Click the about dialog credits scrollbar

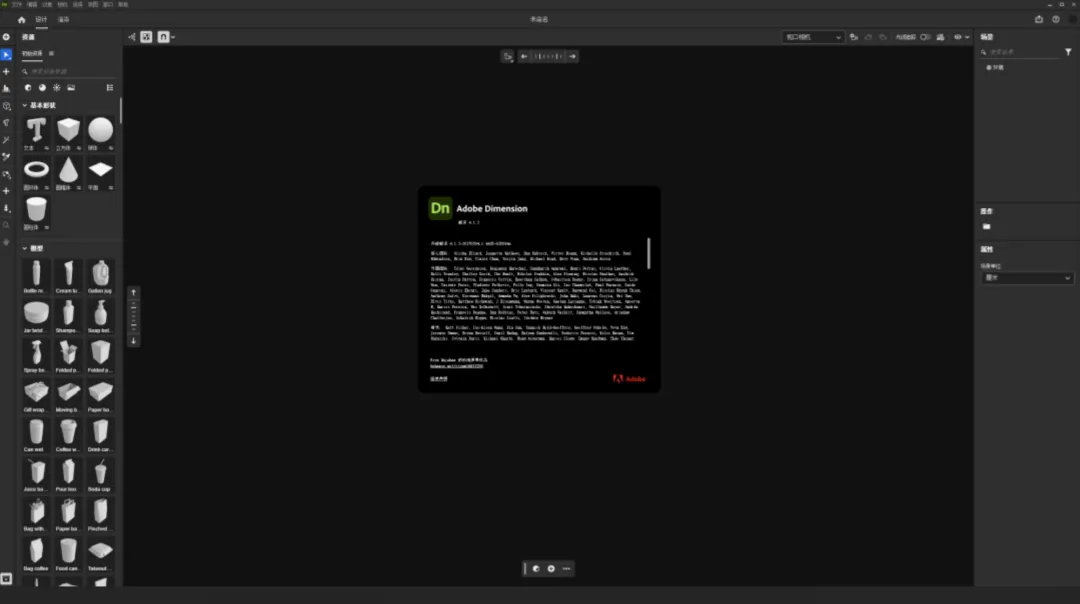tap(649, 253)
